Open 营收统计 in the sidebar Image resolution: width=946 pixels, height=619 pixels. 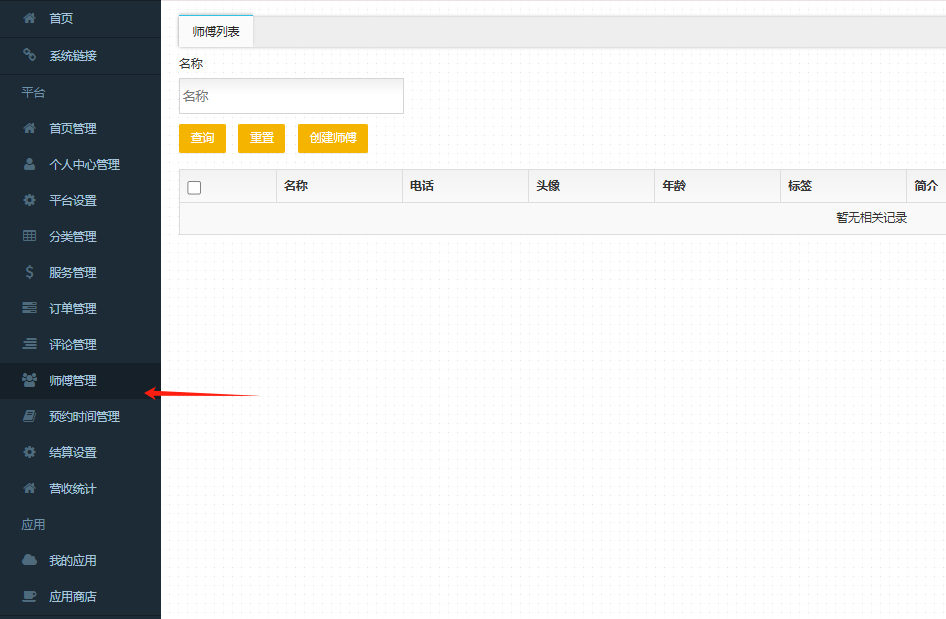pyautogui.click(x=73, y=489)
